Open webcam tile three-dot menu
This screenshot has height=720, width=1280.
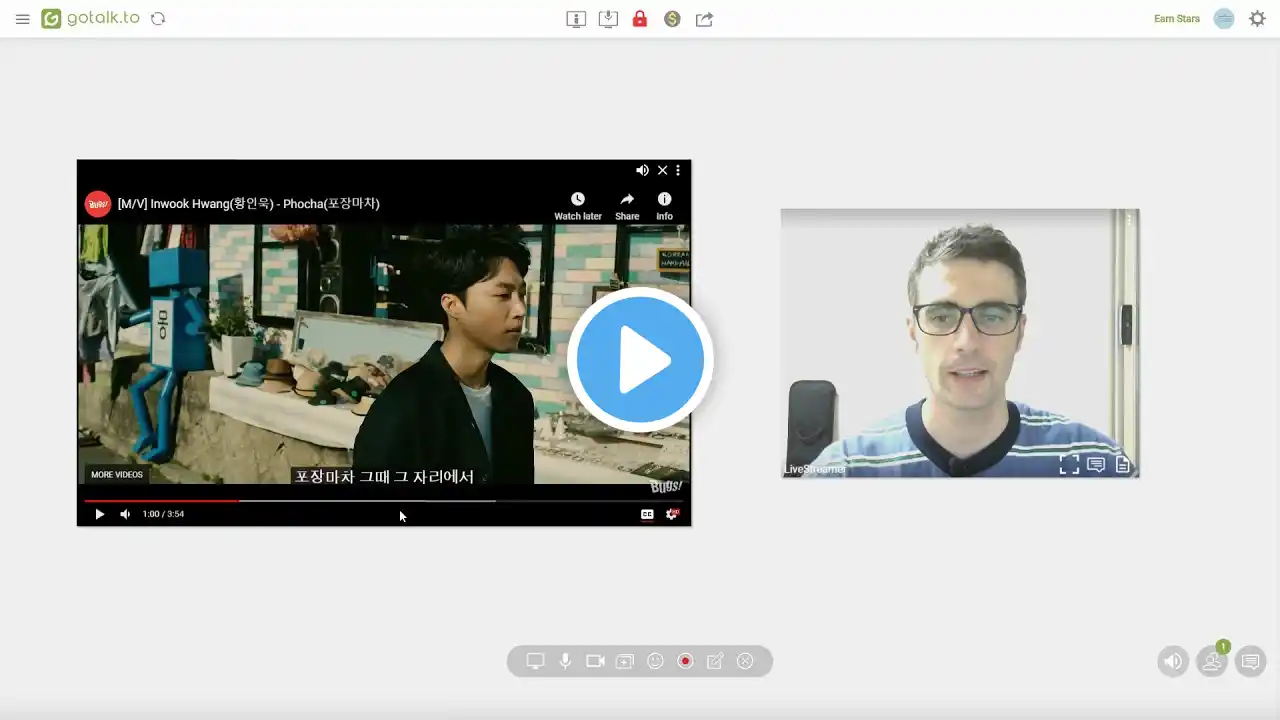pos(1129,219)
